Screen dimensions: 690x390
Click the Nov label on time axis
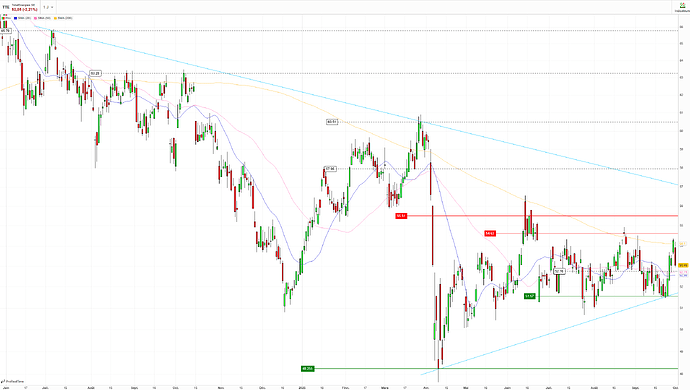point(221,388)
